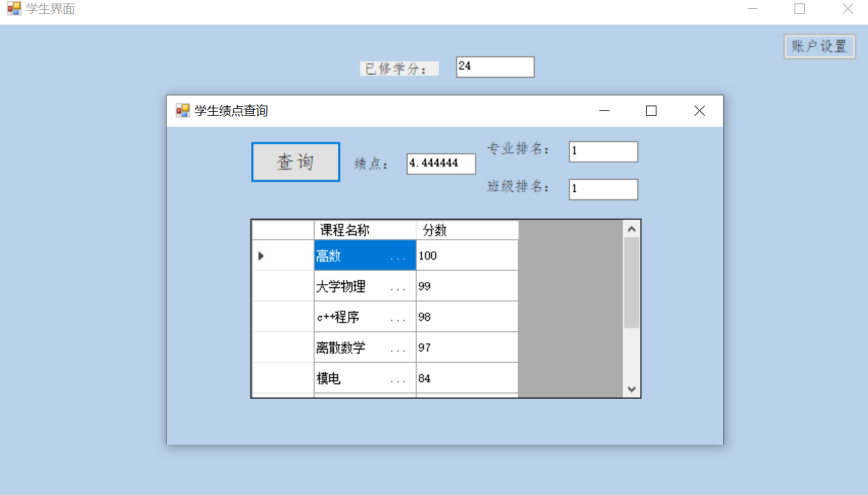Screen dimensions: 868x495
Task: Click the row header of the 模电 row
Action: [x=283, y=378]
